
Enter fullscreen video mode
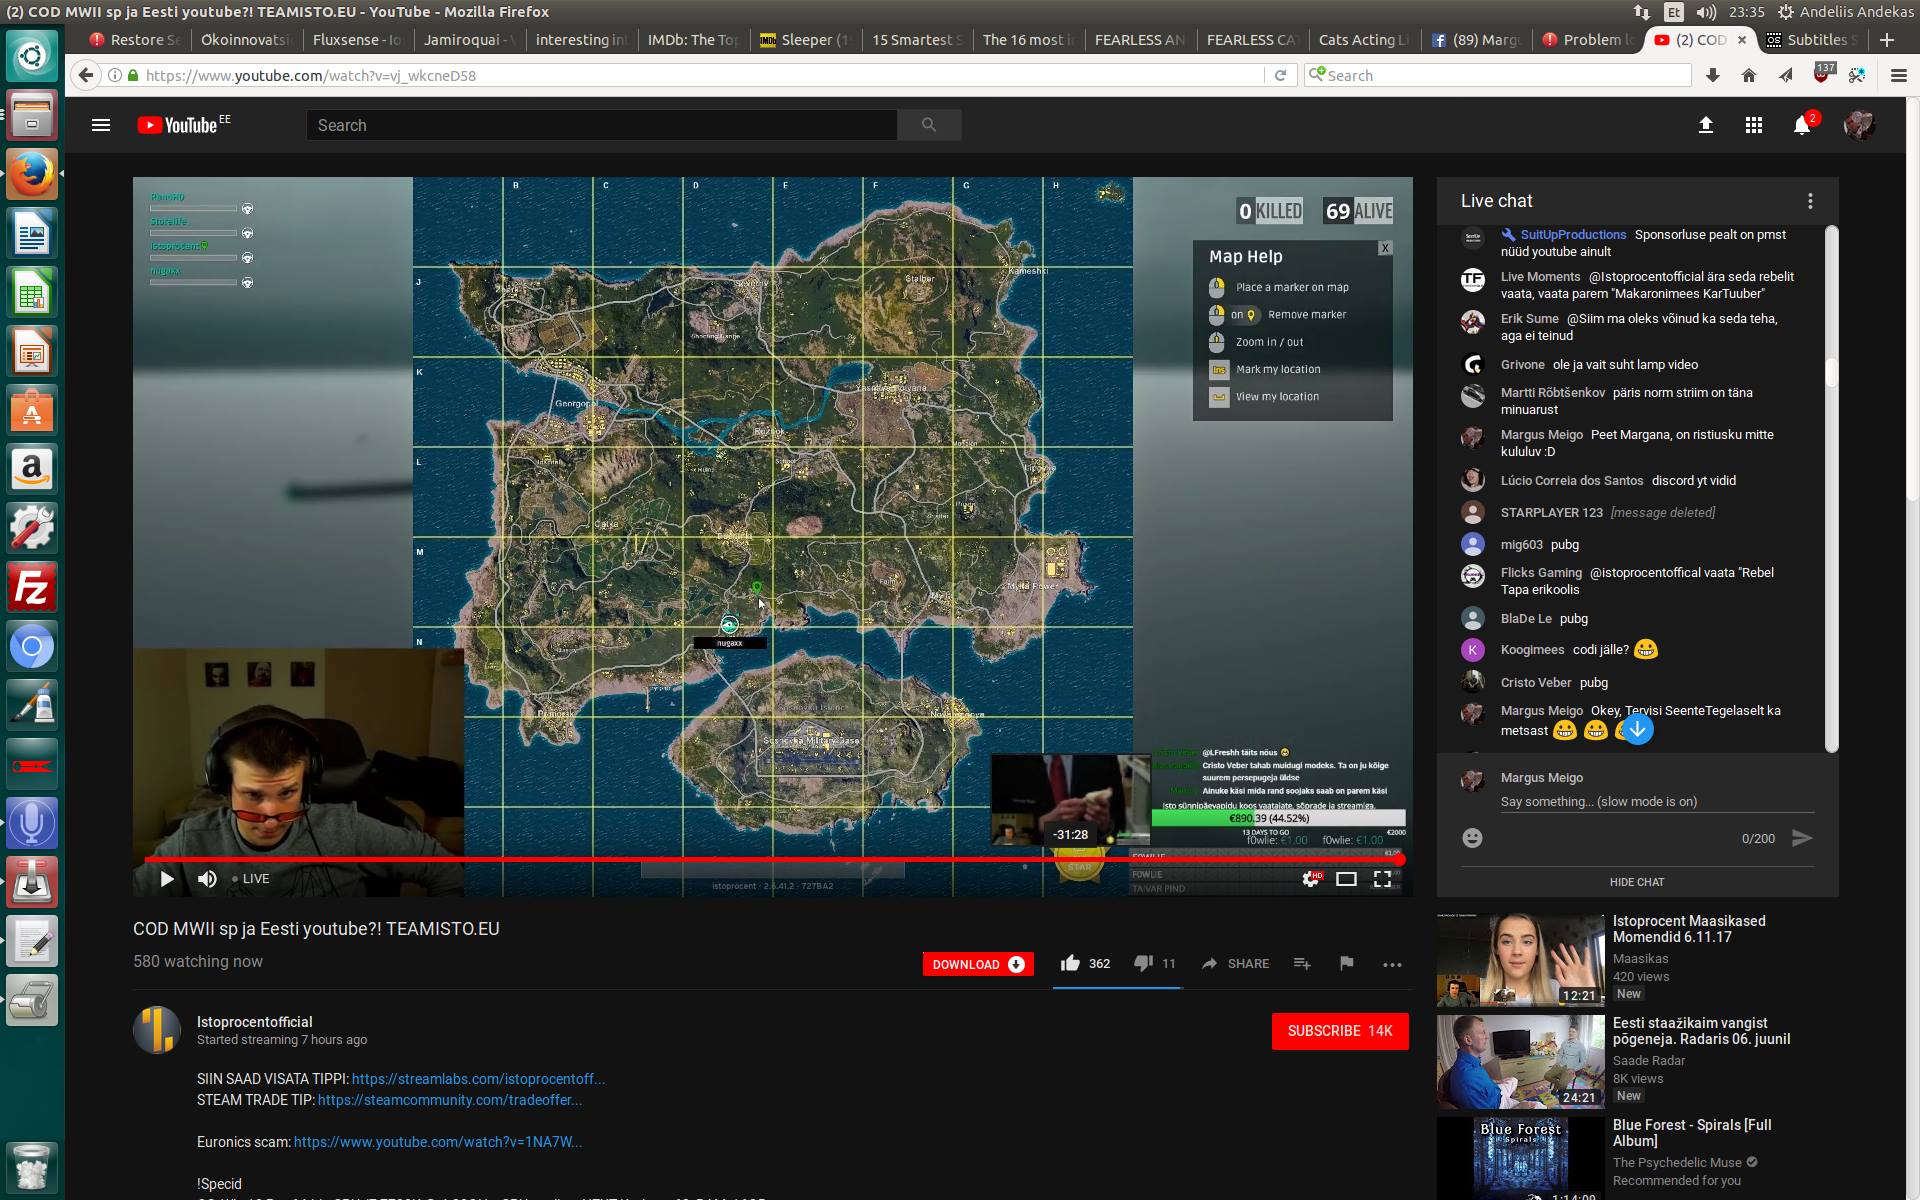click(1382, 879)
